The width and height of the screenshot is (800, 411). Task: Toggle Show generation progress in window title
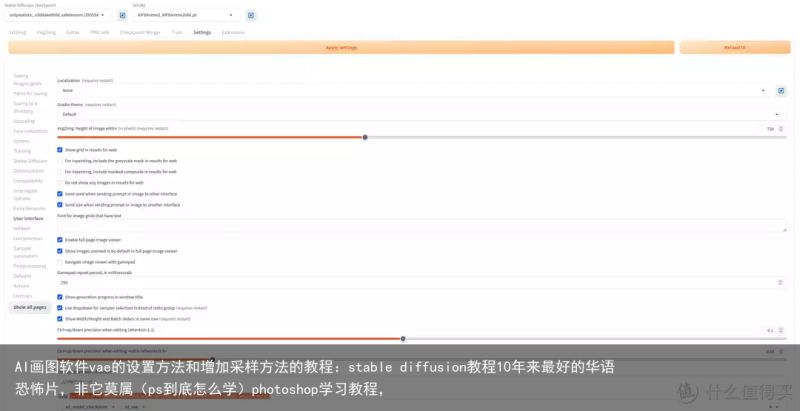(60, 297)
